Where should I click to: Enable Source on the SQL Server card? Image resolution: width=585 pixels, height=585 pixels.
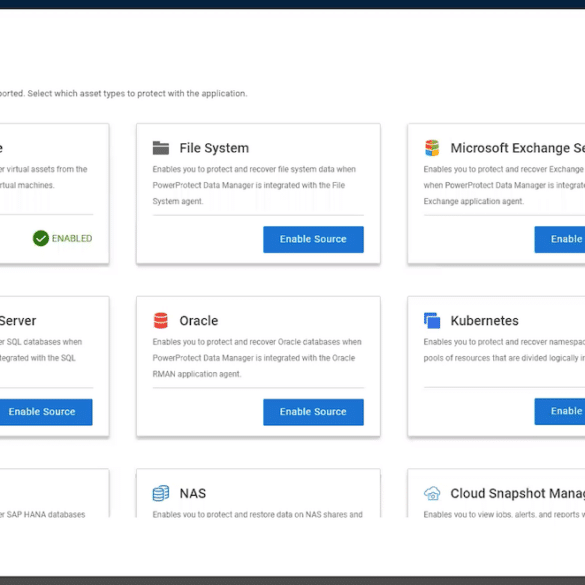tap(45, 412)
